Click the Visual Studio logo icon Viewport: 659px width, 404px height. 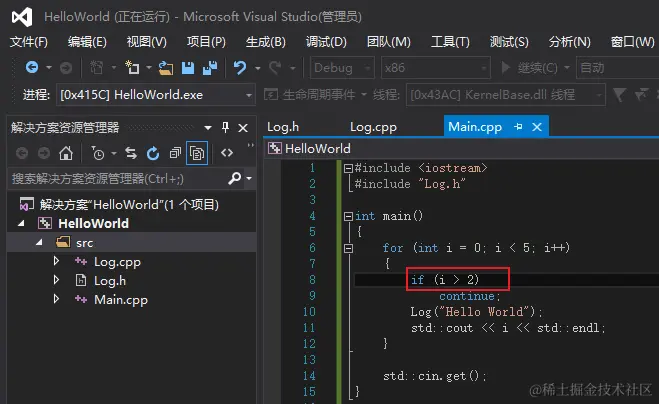click(x=22, y=17)
